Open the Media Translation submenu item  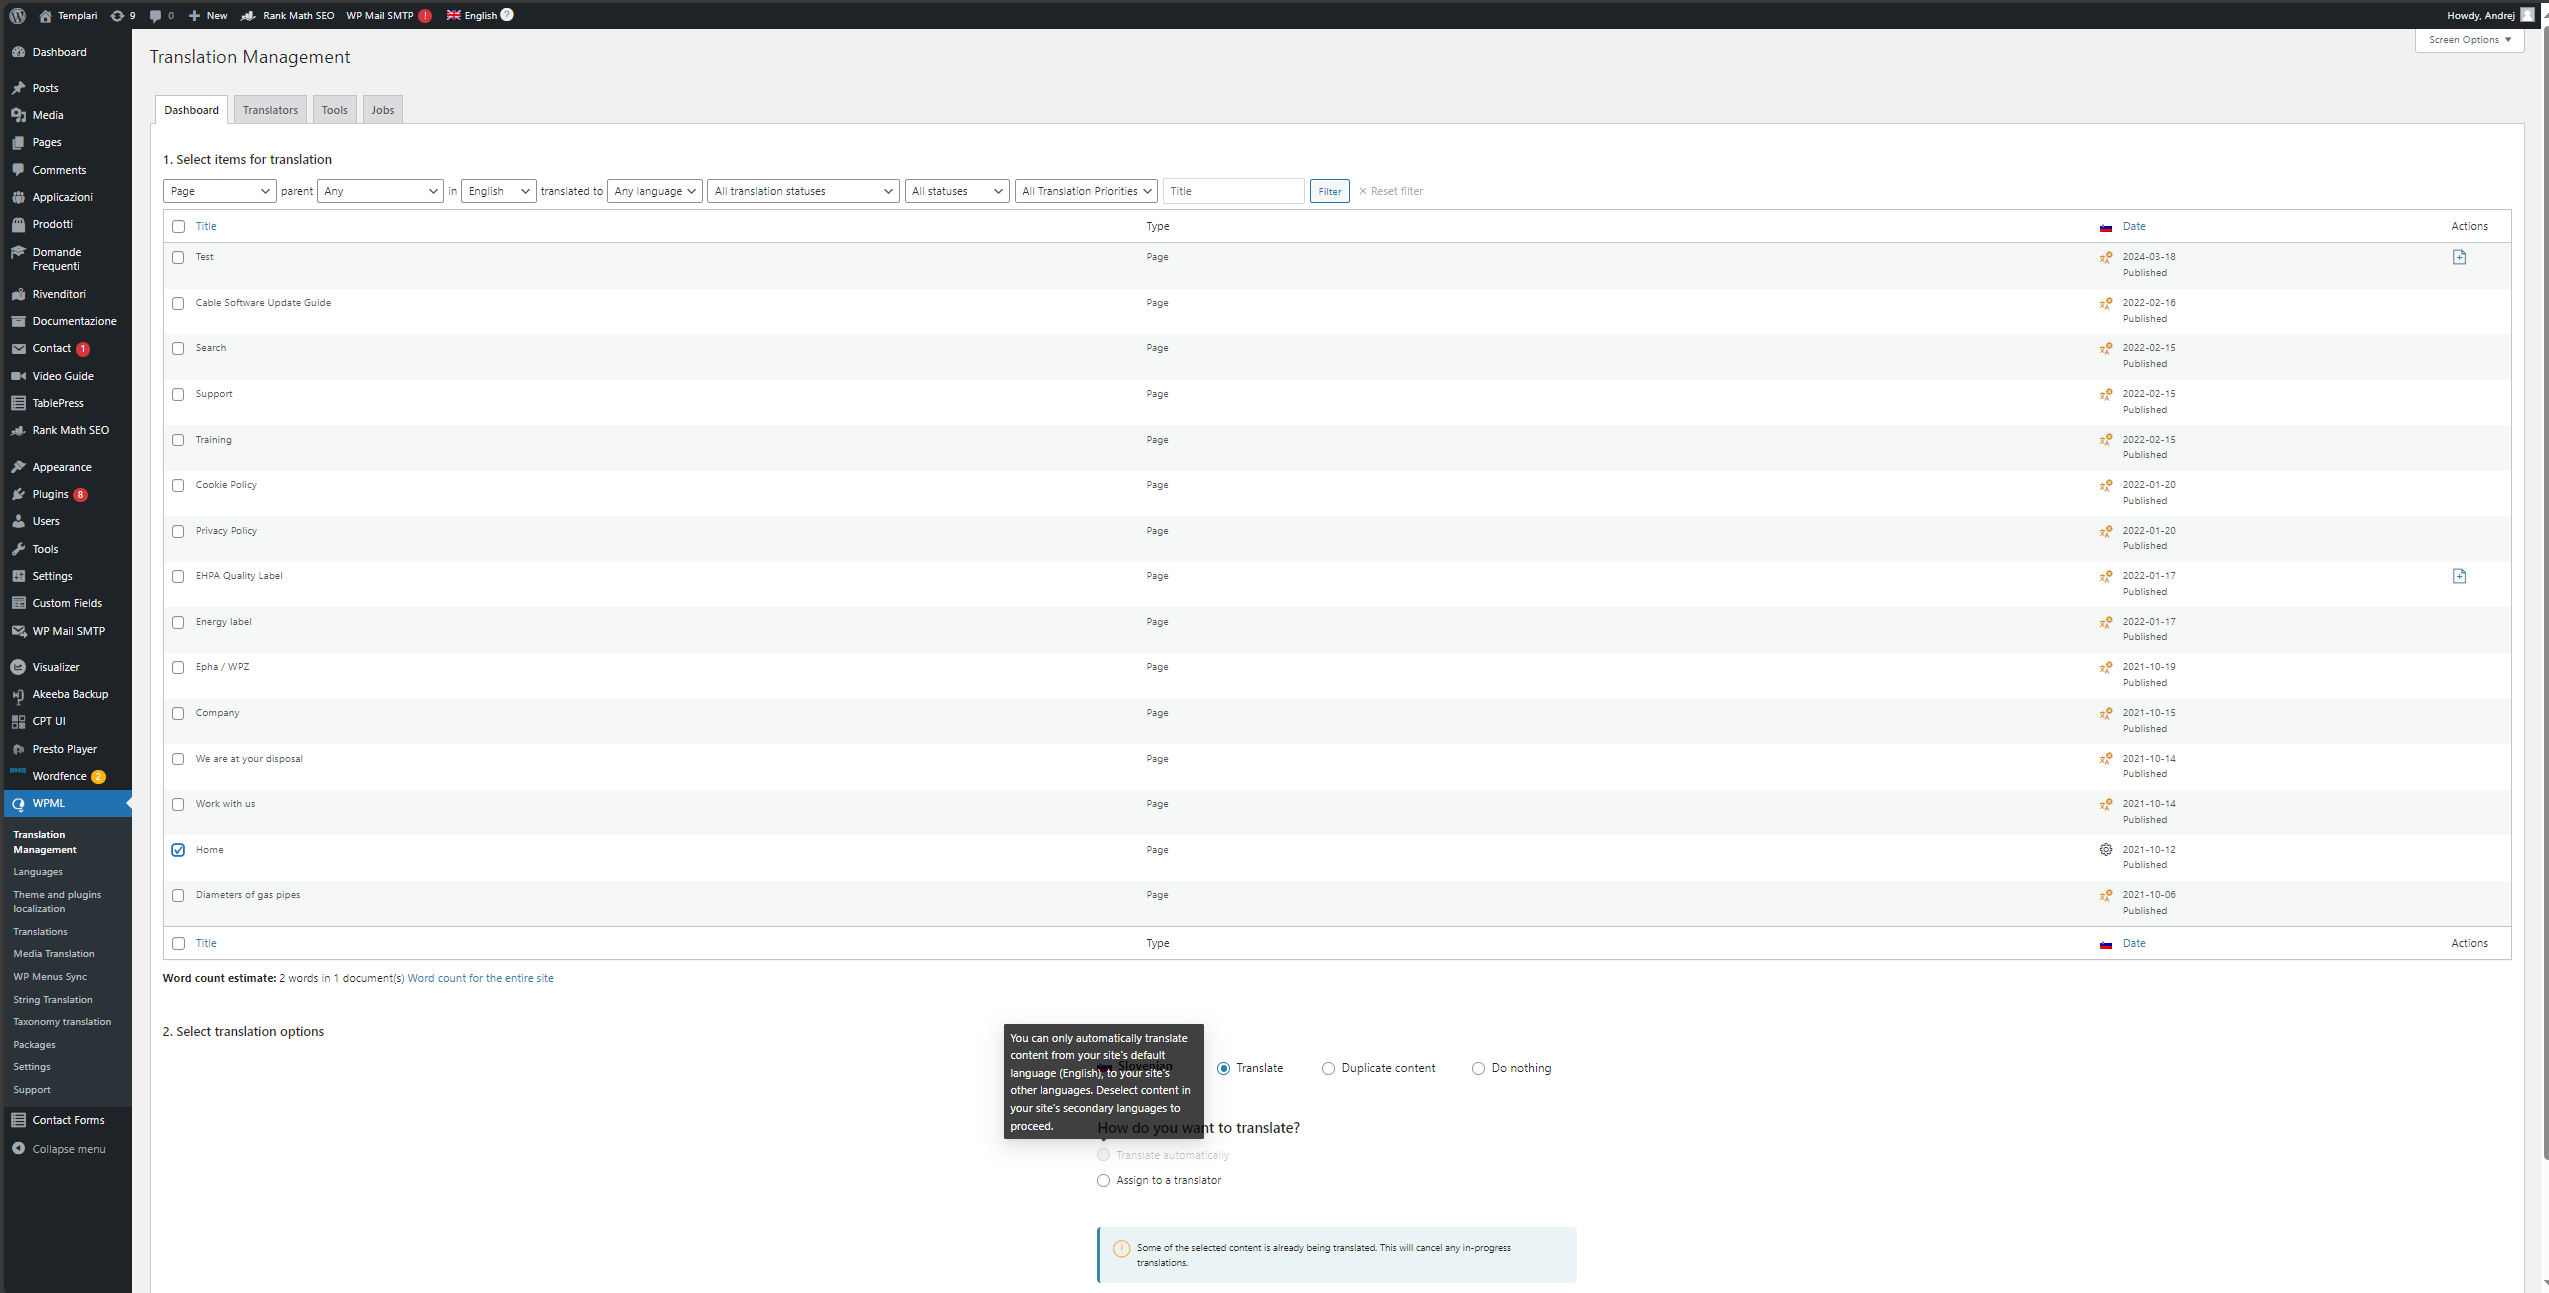[54, 954]
